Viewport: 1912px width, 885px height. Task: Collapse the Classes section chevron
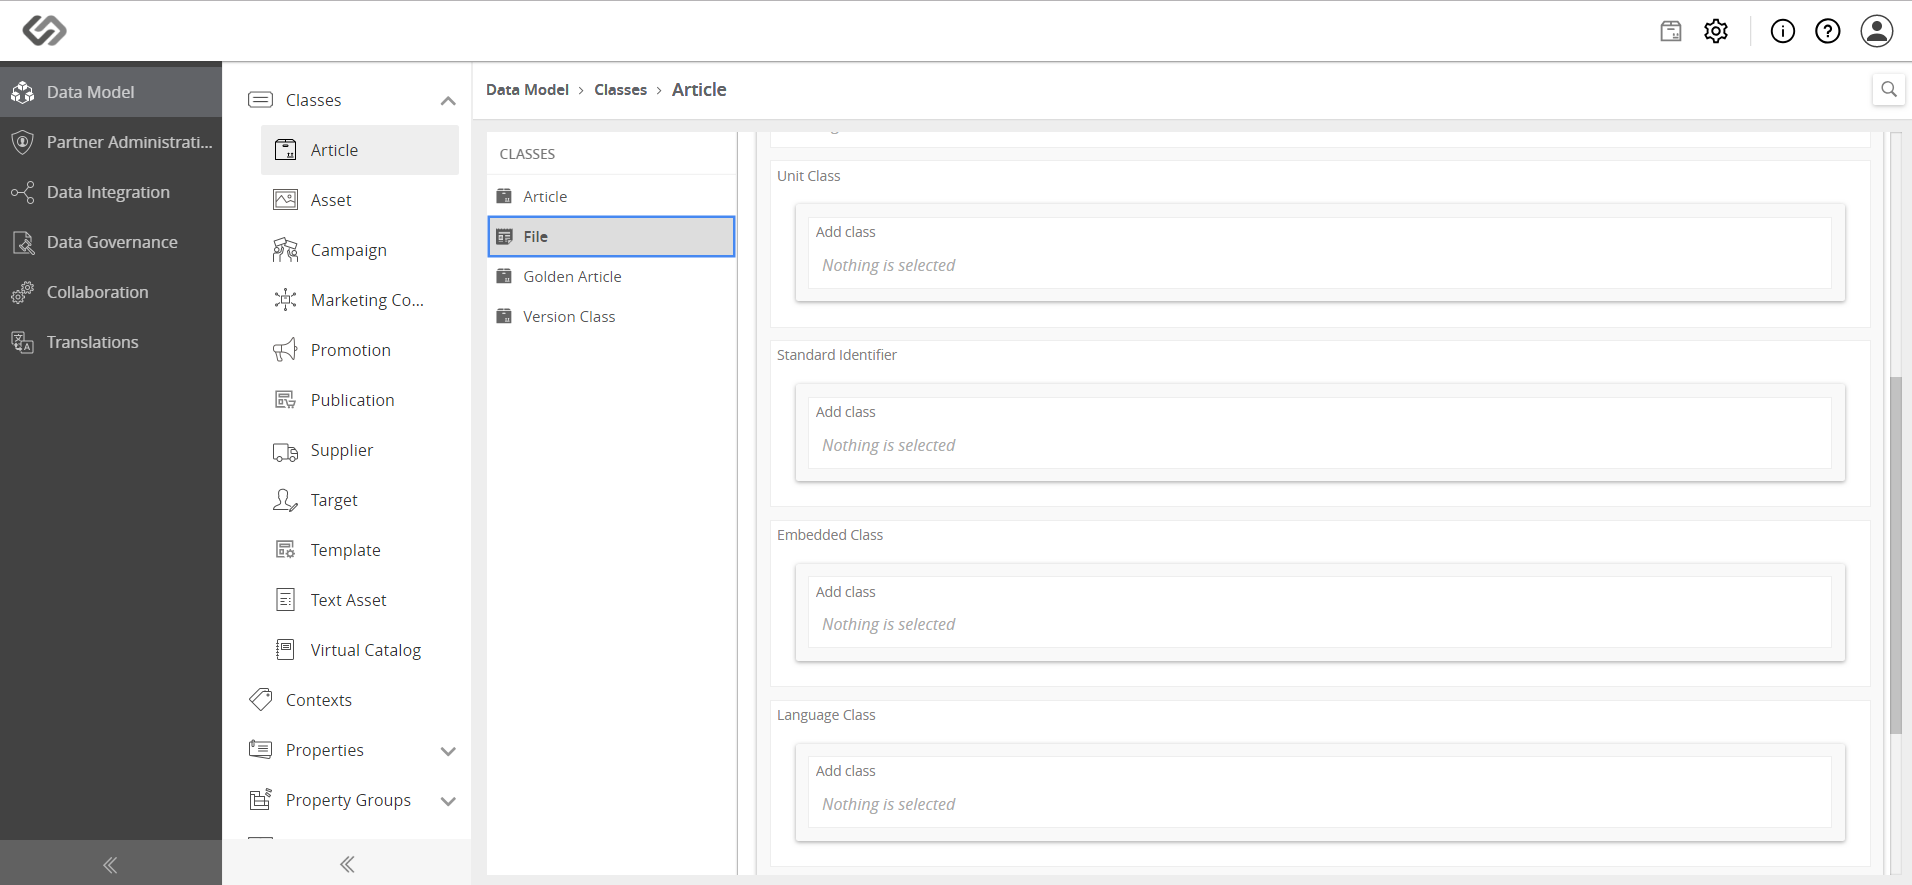[x=448, y=101]
